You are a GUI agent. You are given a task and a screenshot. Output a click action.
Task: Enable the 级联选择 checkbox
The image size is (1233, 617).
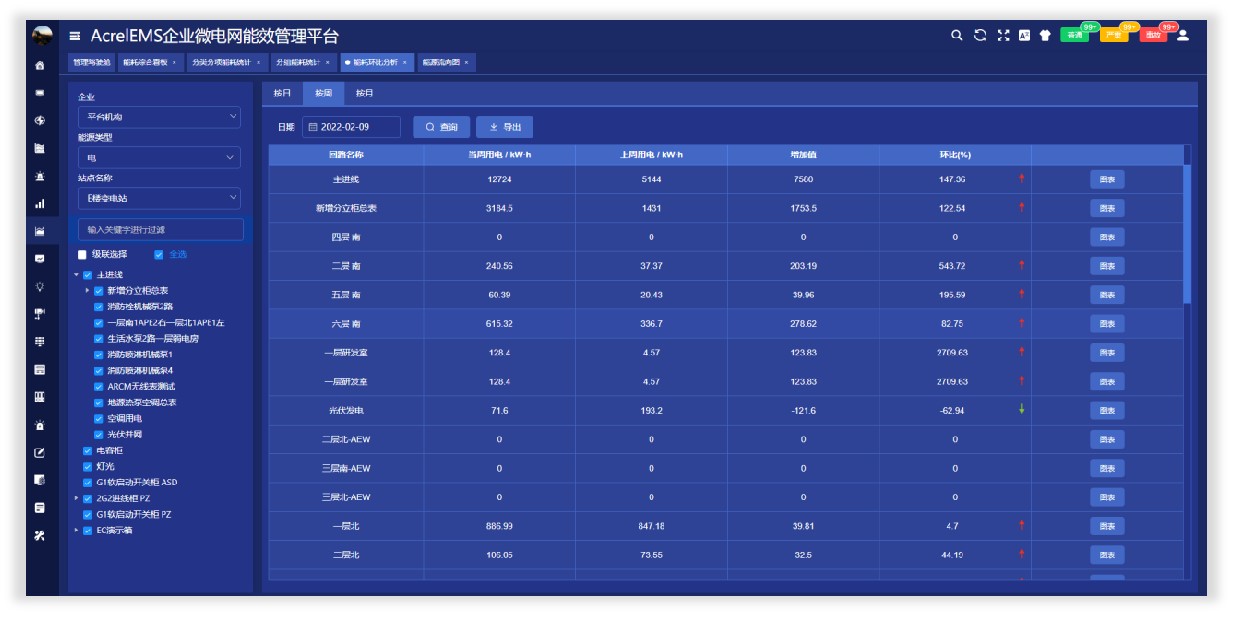pyautogui.click(x=83, y=255)
